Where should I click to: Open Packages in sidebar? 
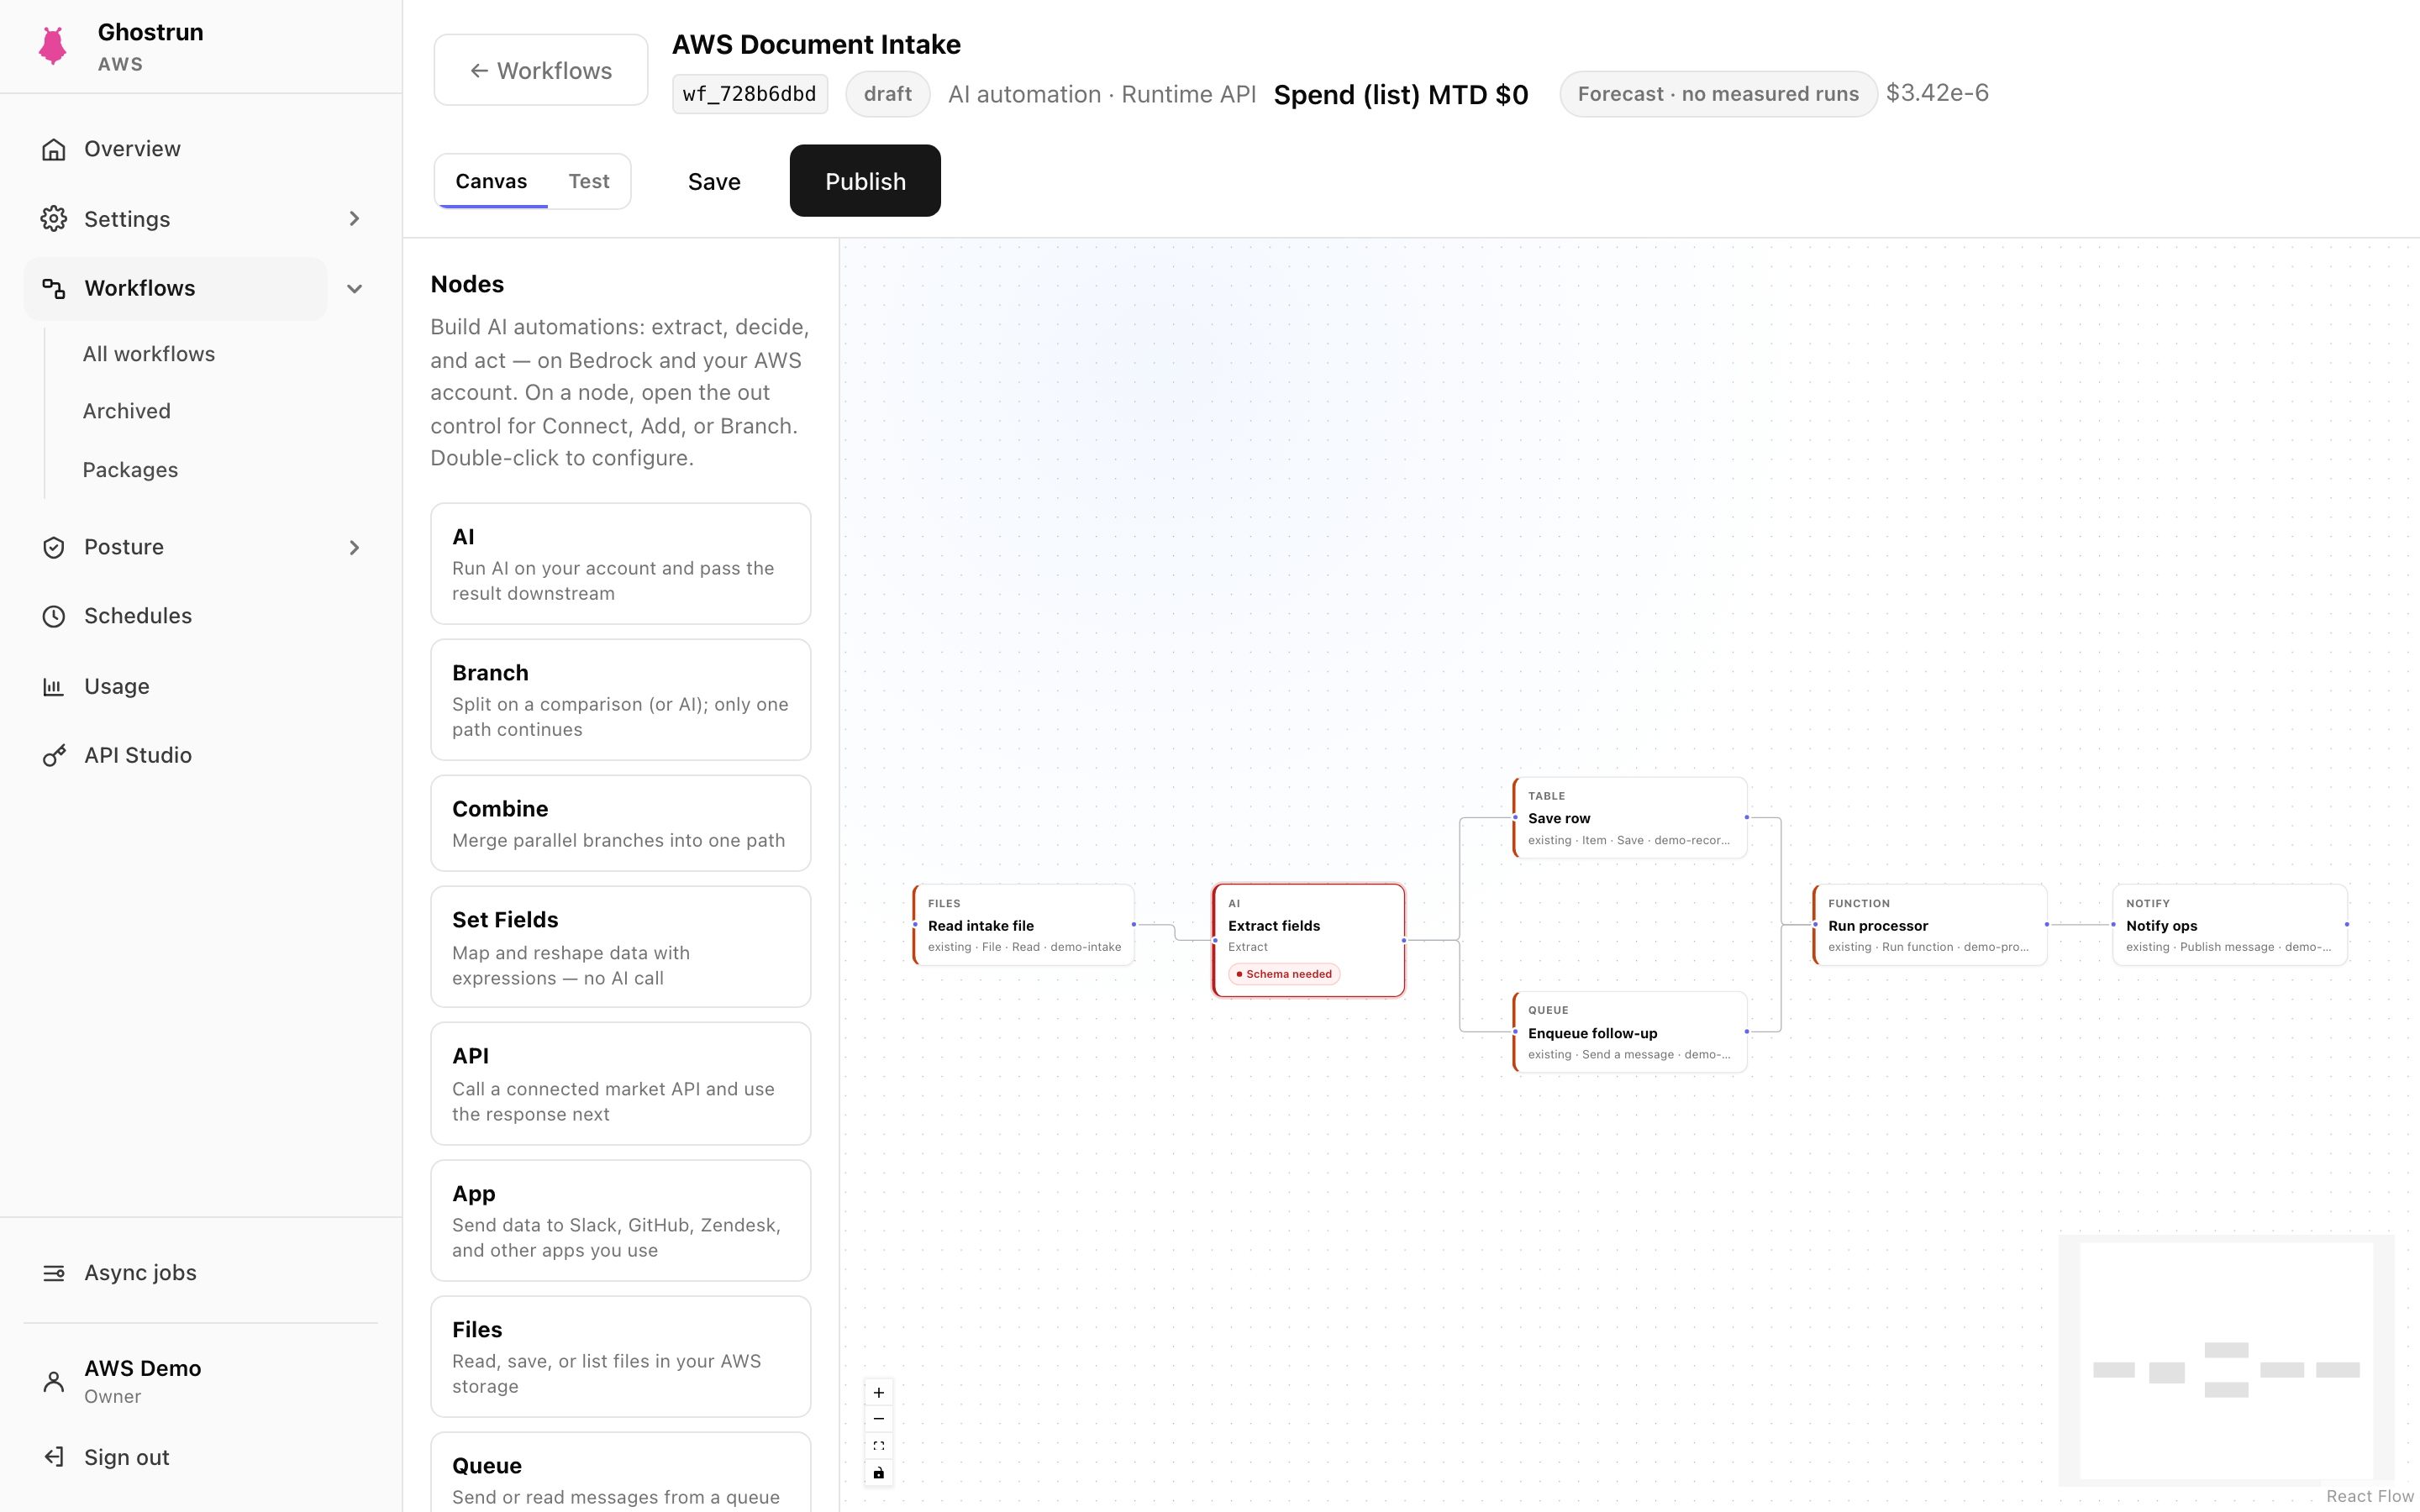click(130, 470)
